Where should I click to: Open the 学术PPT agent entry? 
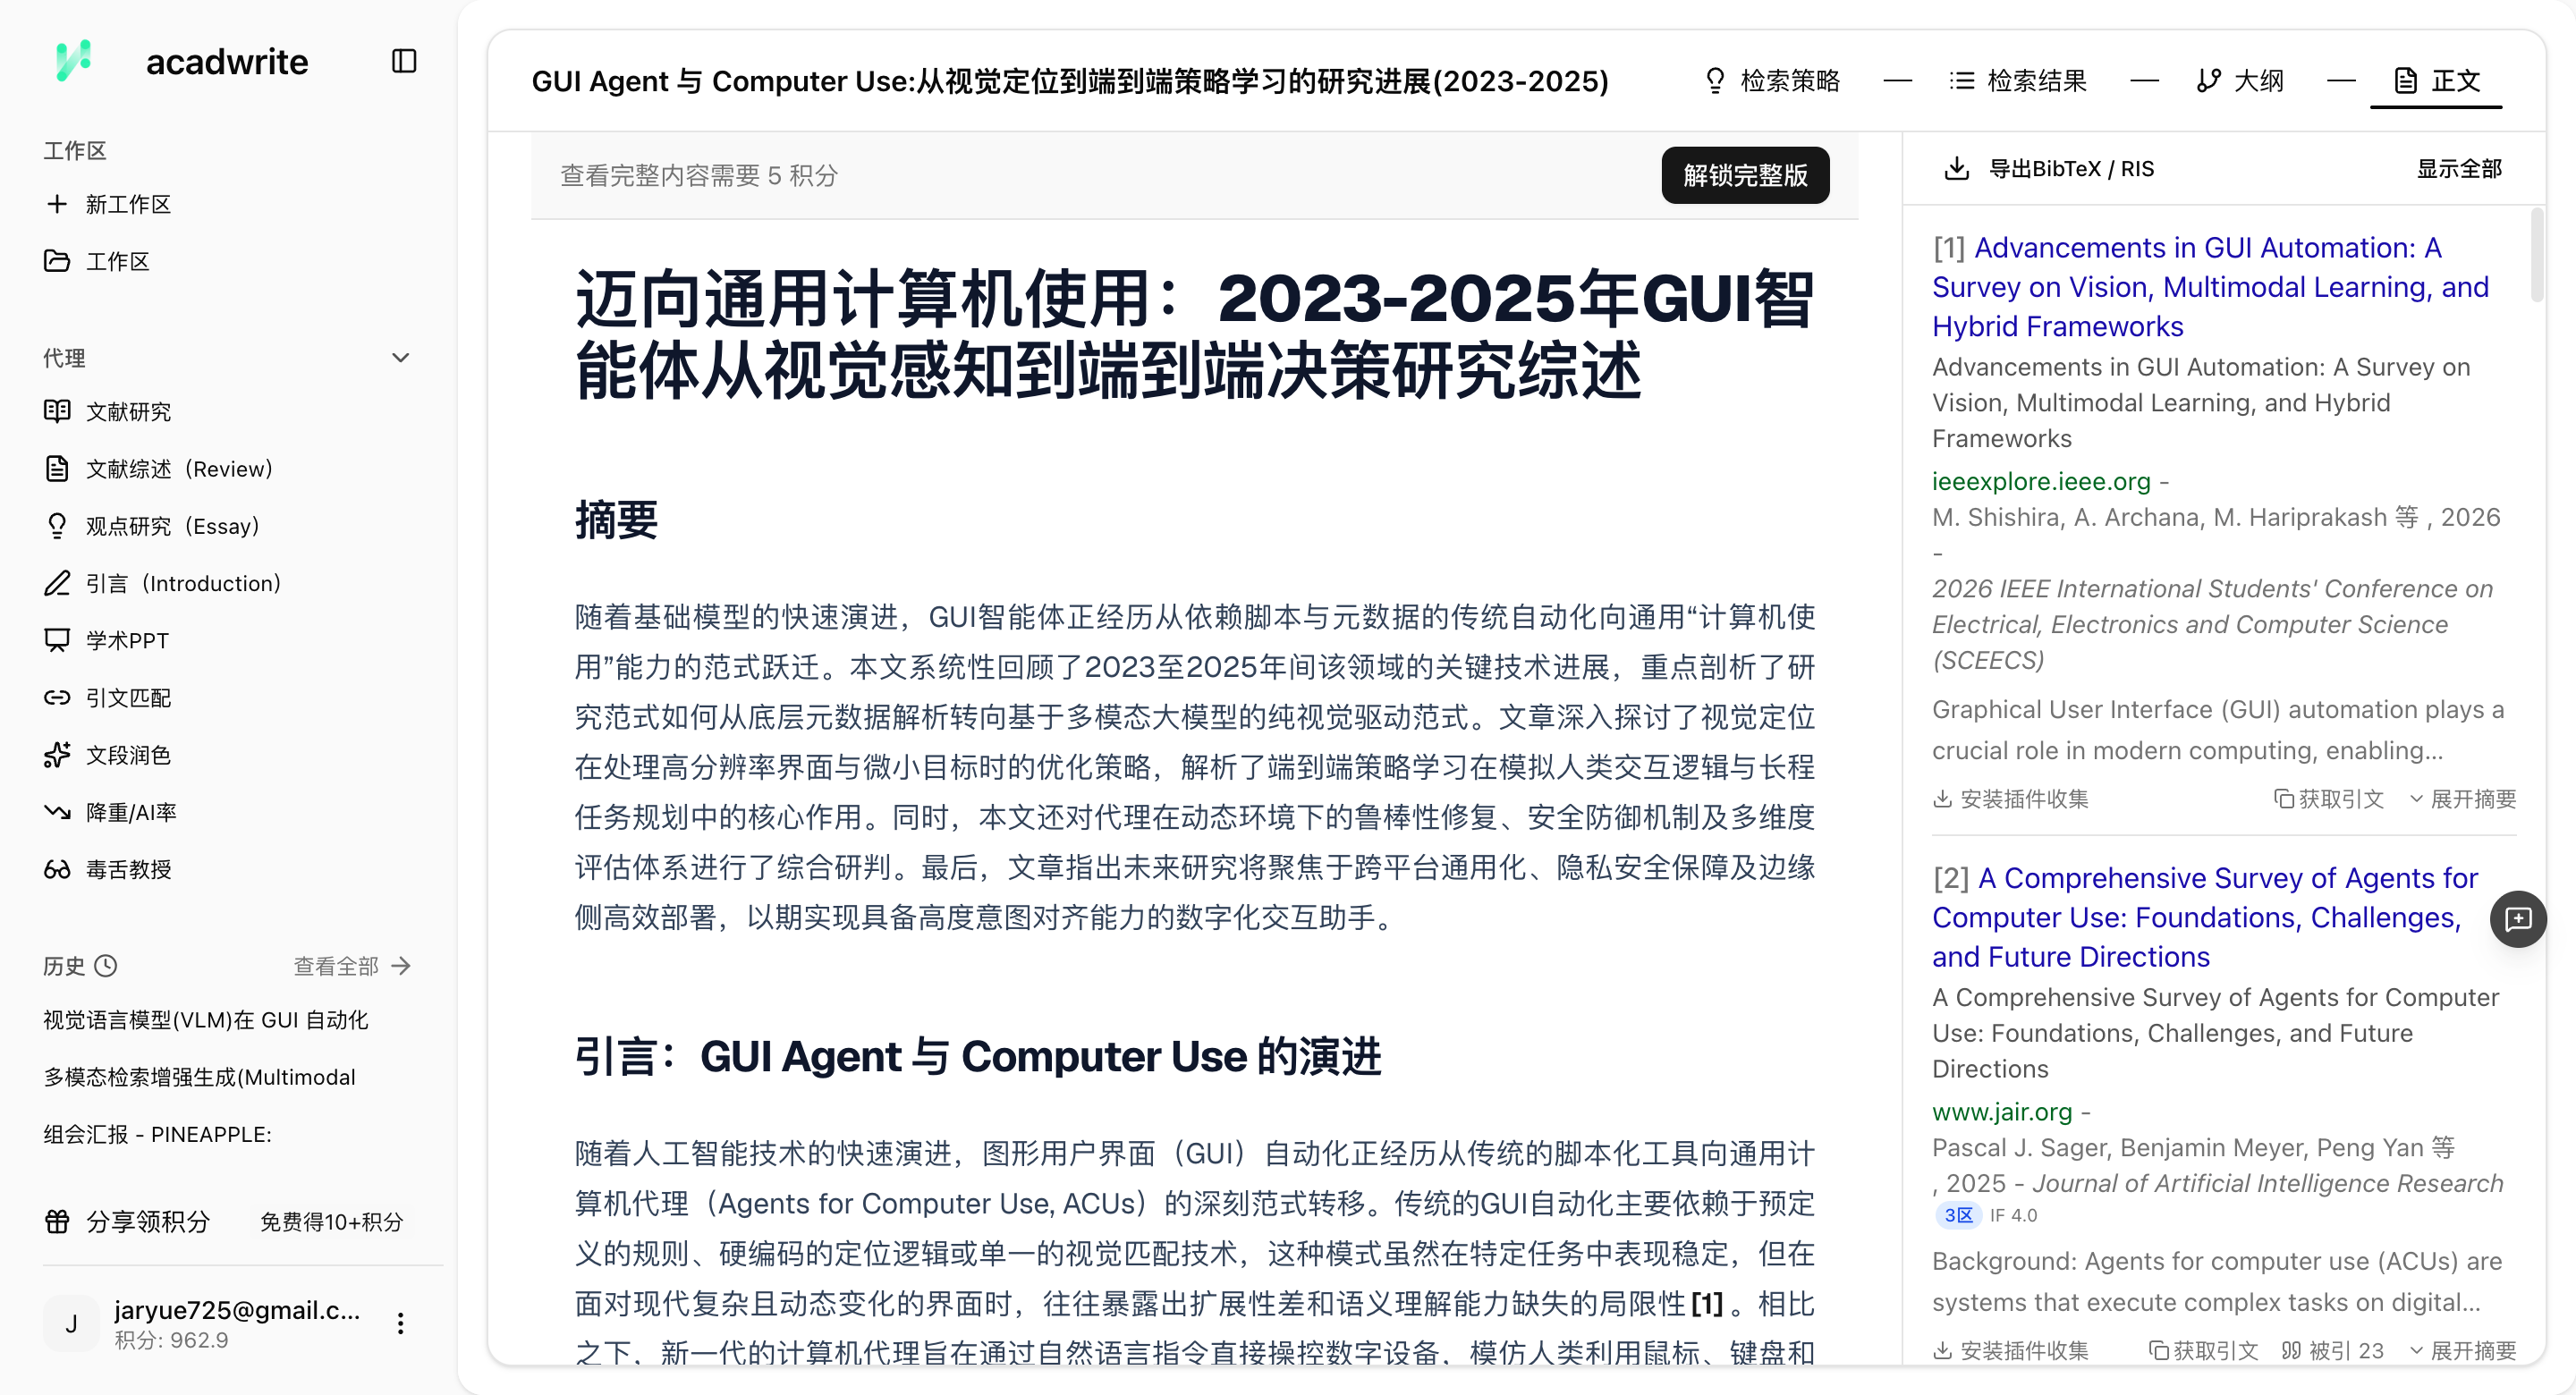click(107, 640)
